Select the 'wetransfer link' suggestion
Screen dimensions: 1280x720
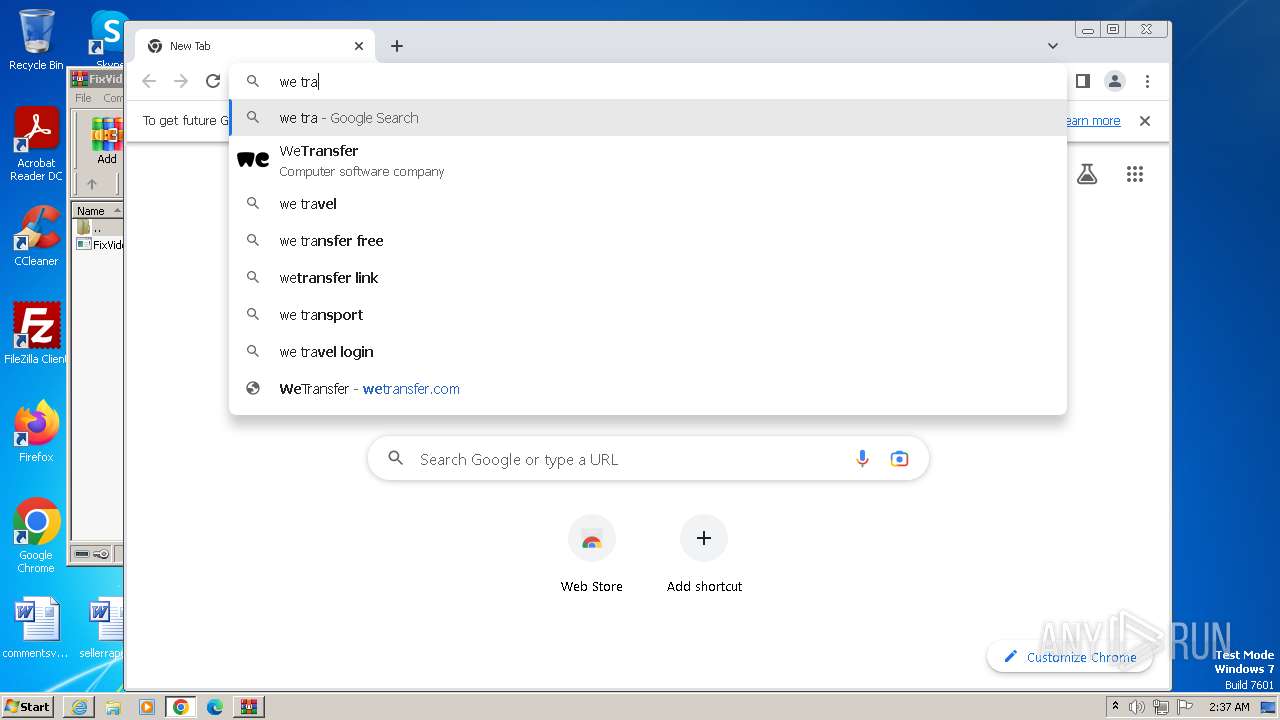click(x=648, y=278)
